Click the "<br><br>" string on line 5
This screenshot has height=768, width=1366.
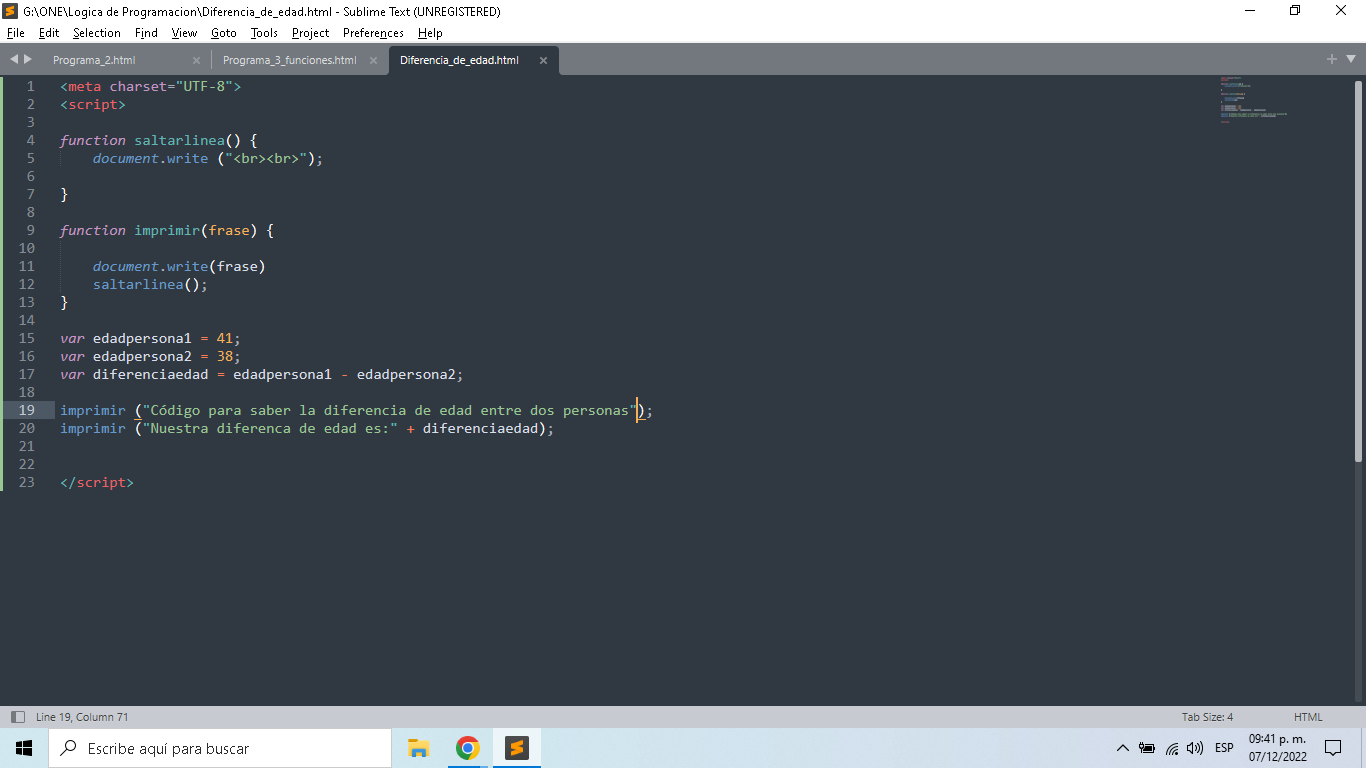pyautogui.click(x=266, y=158)
